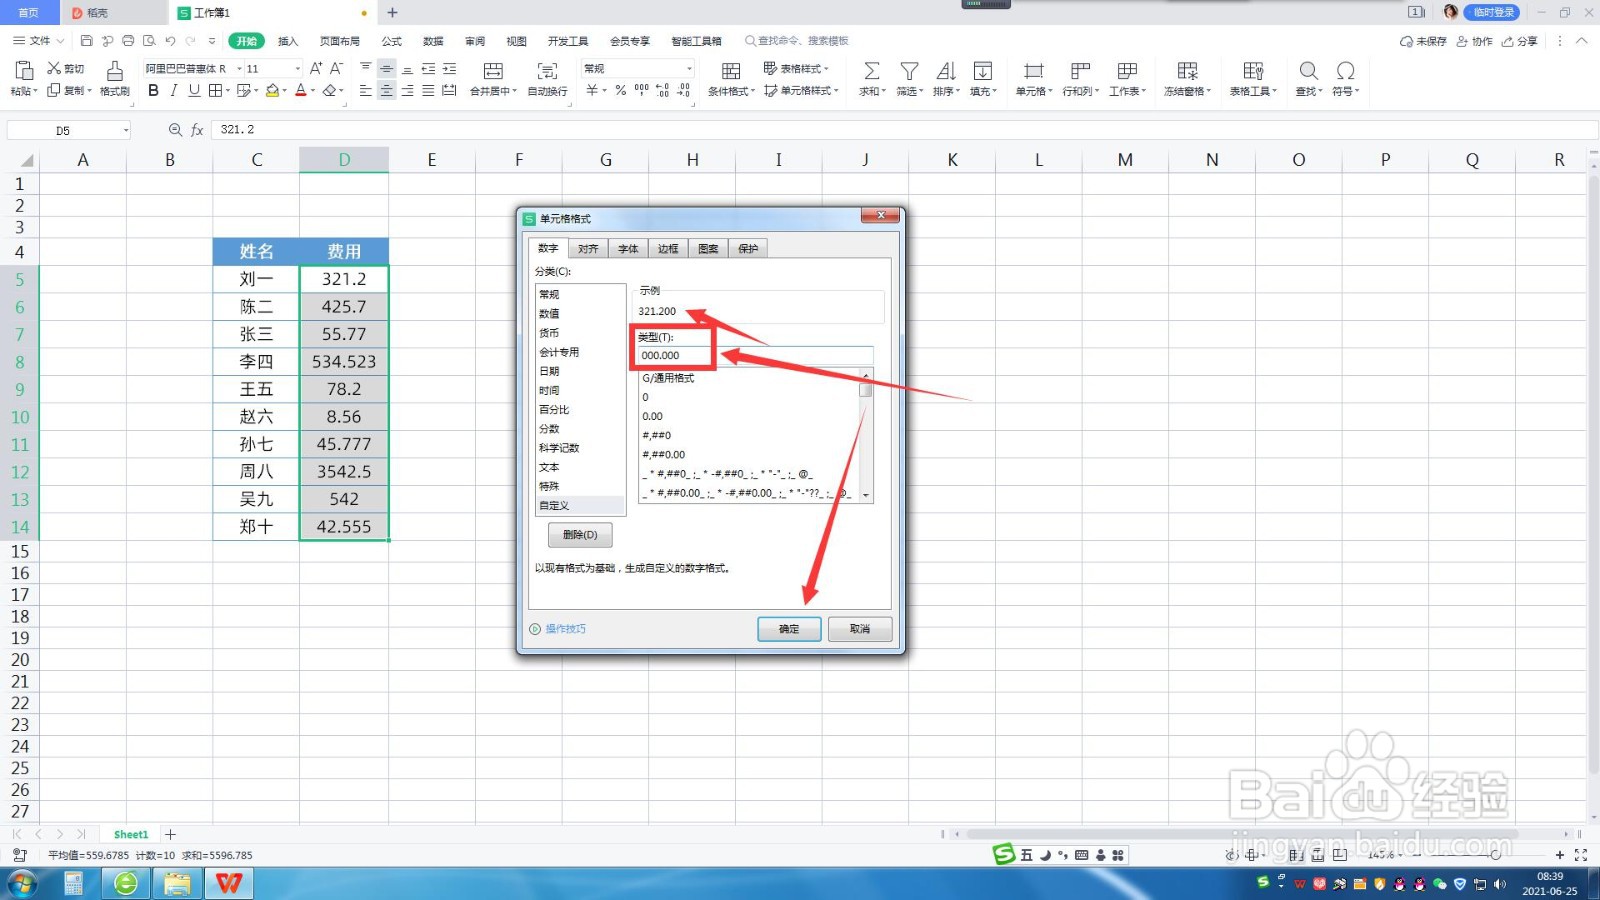Toggle middle vertical alignment
1600x900 pixels.
(x=386, y=68)
